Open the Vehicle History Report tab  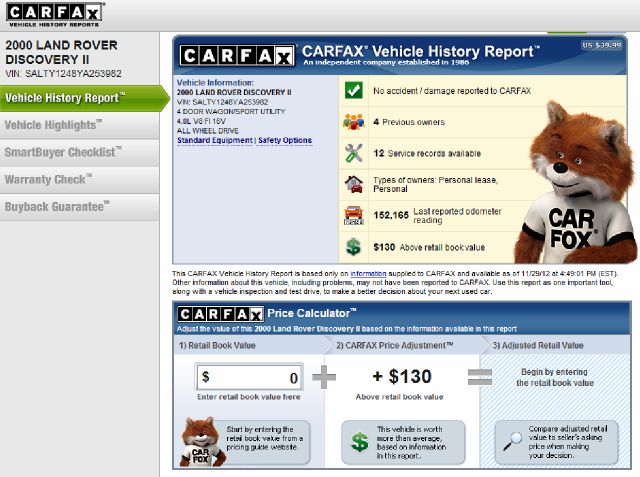[x=65, y=98]
